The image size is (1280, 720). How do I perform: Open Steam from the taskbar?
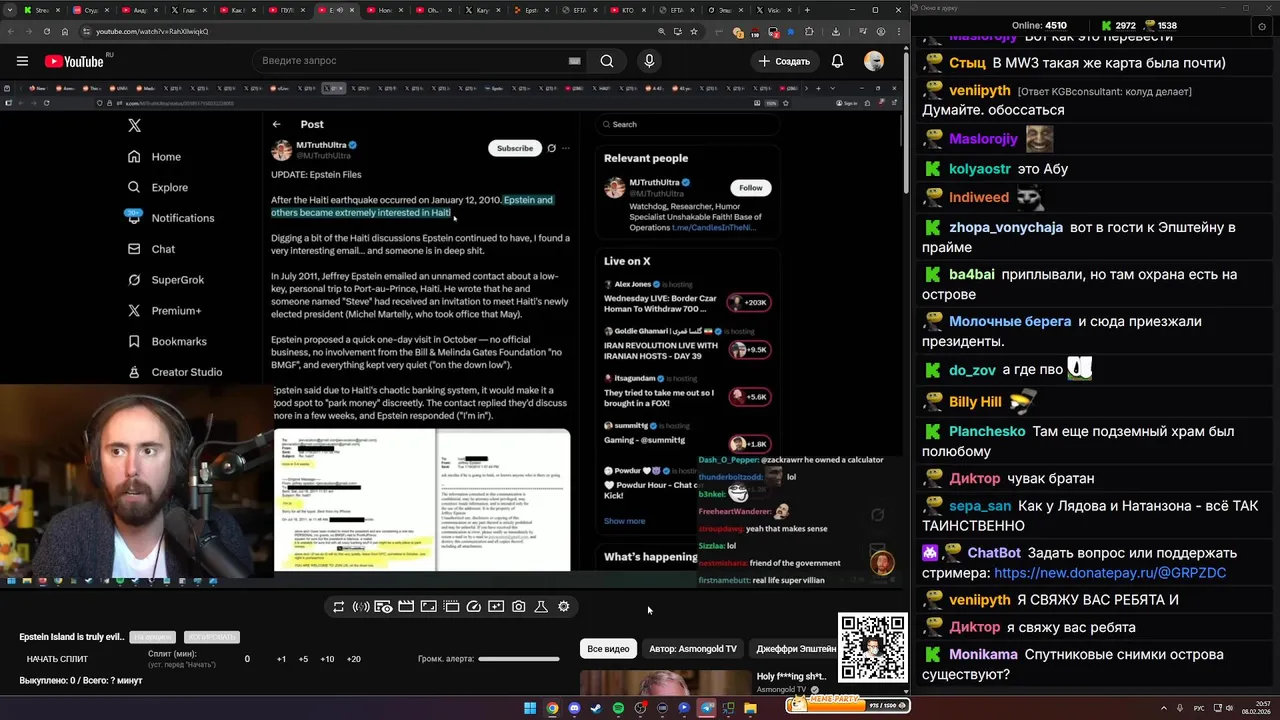pyautogui.click(x=596, y=708)
